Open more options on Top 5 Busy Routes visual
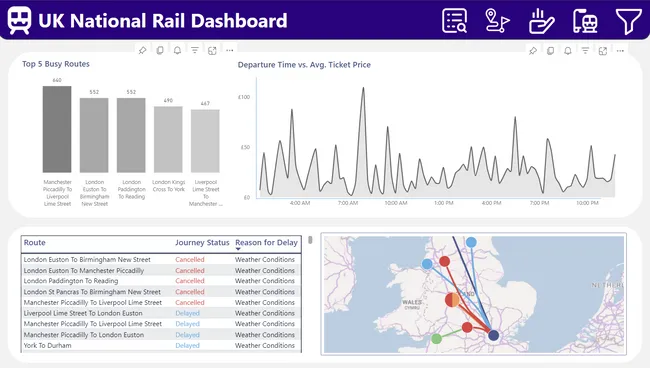 coord(230,51)
